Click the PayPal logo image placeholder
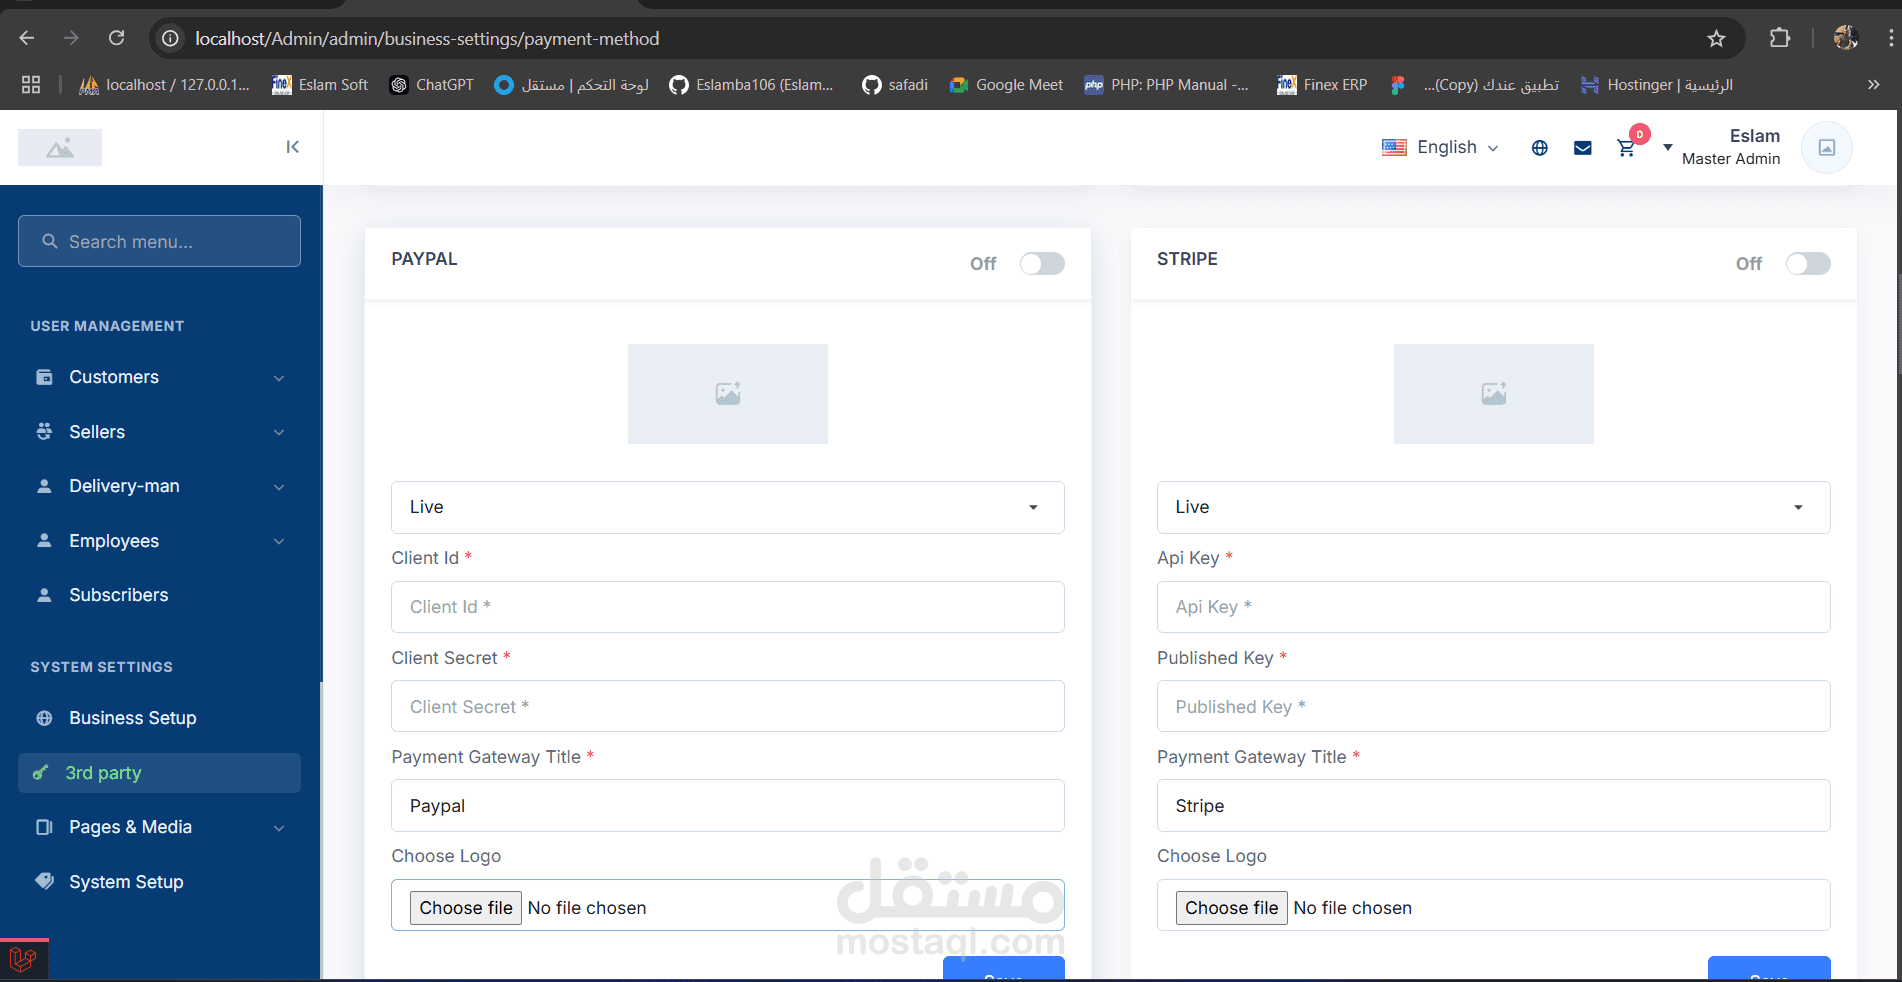 click(x=728, y=394)
